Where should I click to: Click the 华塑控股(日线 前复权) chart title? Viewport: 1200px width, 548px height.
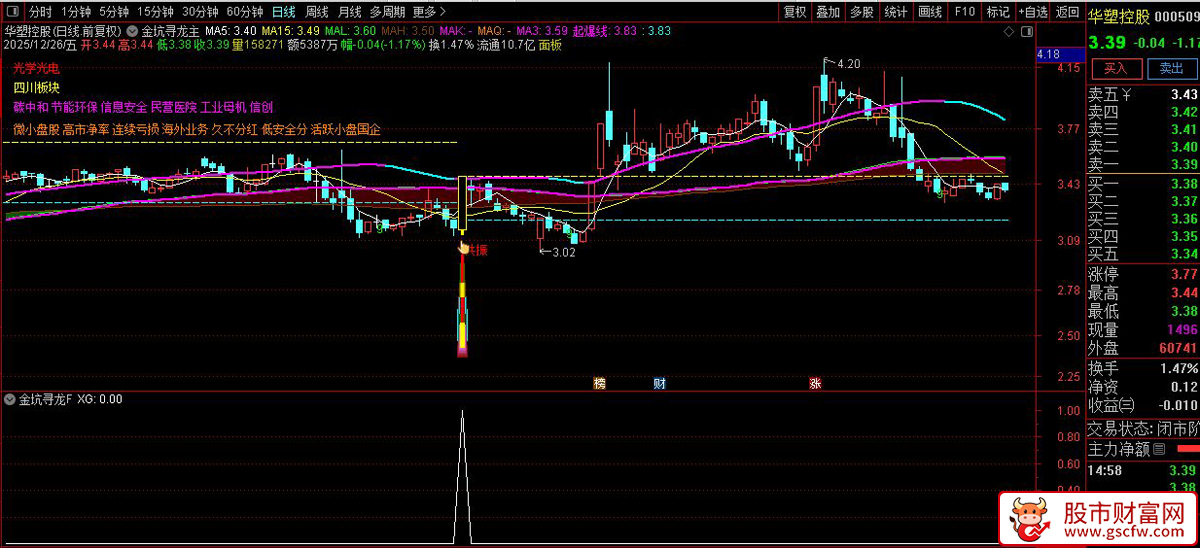tap(63, 32)
